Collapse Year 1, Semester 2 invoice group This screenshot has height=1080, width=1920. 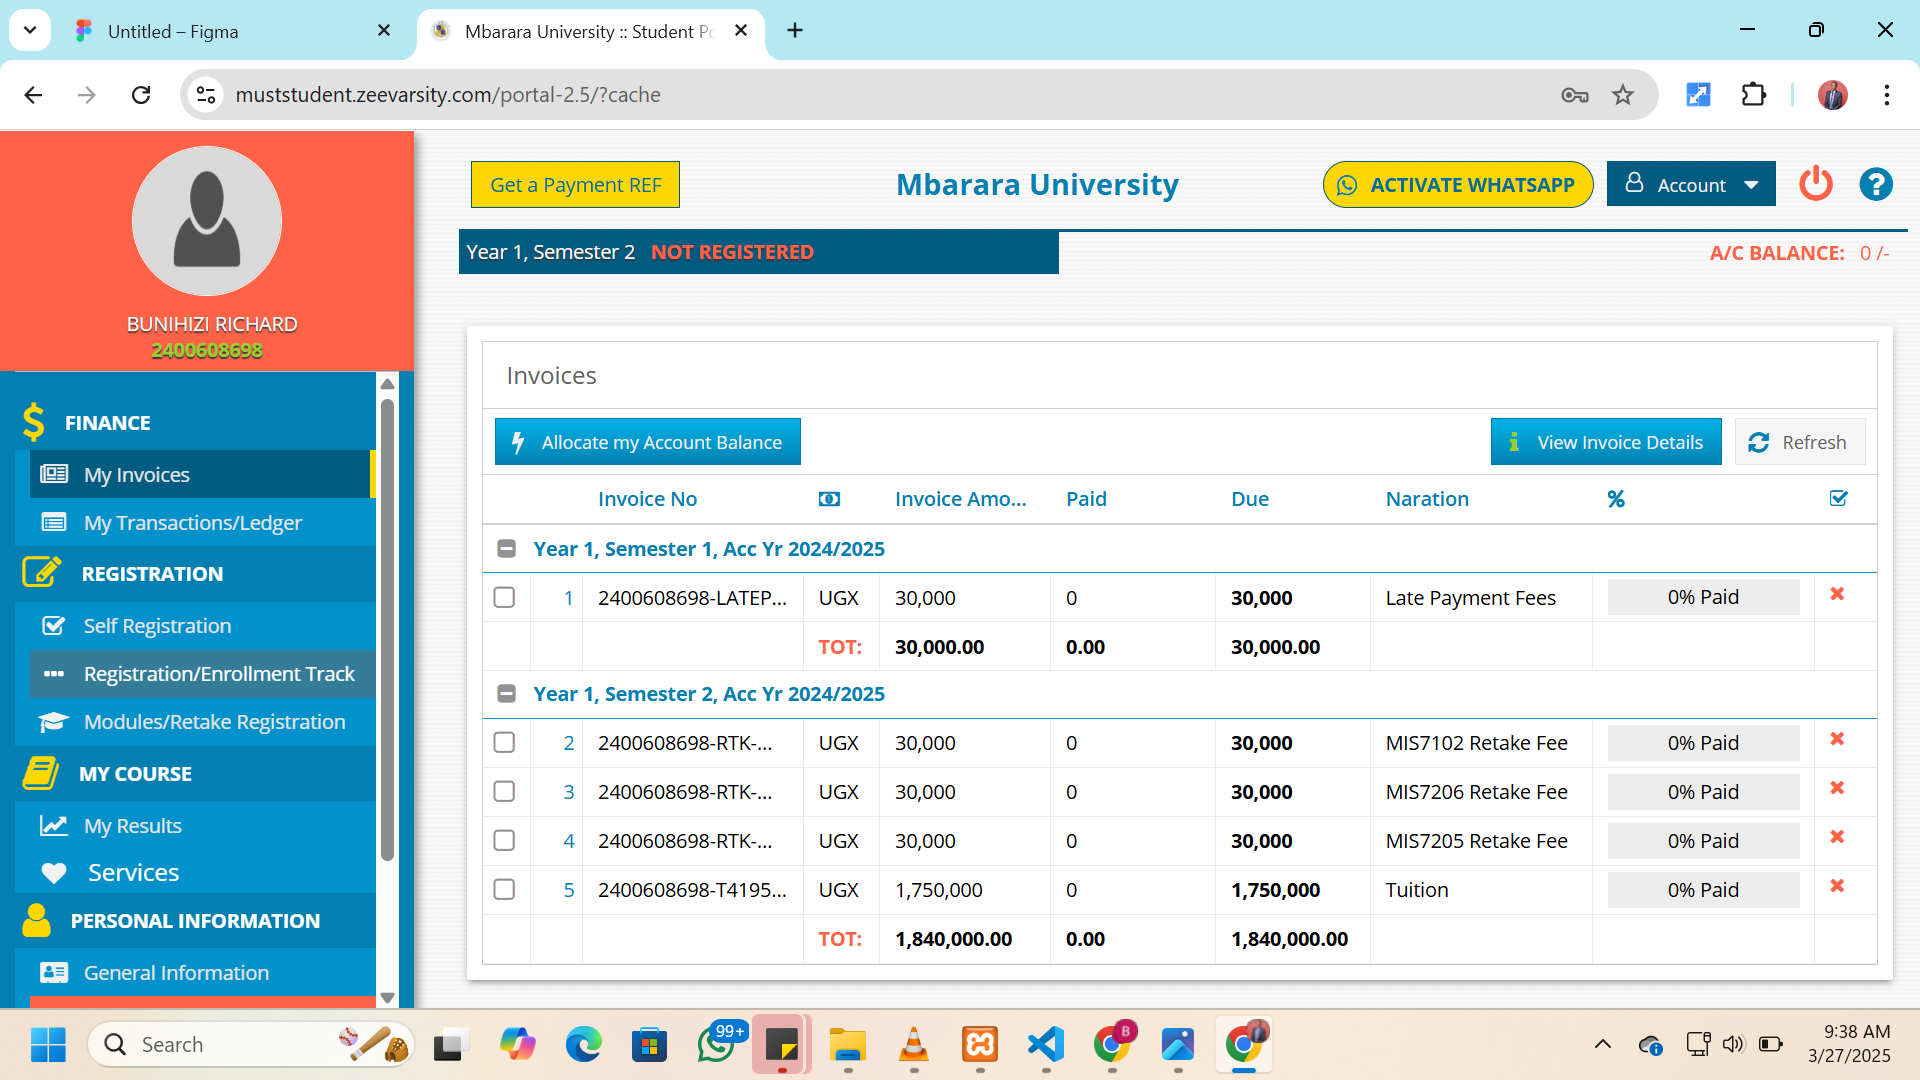click(x=507, y=694)
